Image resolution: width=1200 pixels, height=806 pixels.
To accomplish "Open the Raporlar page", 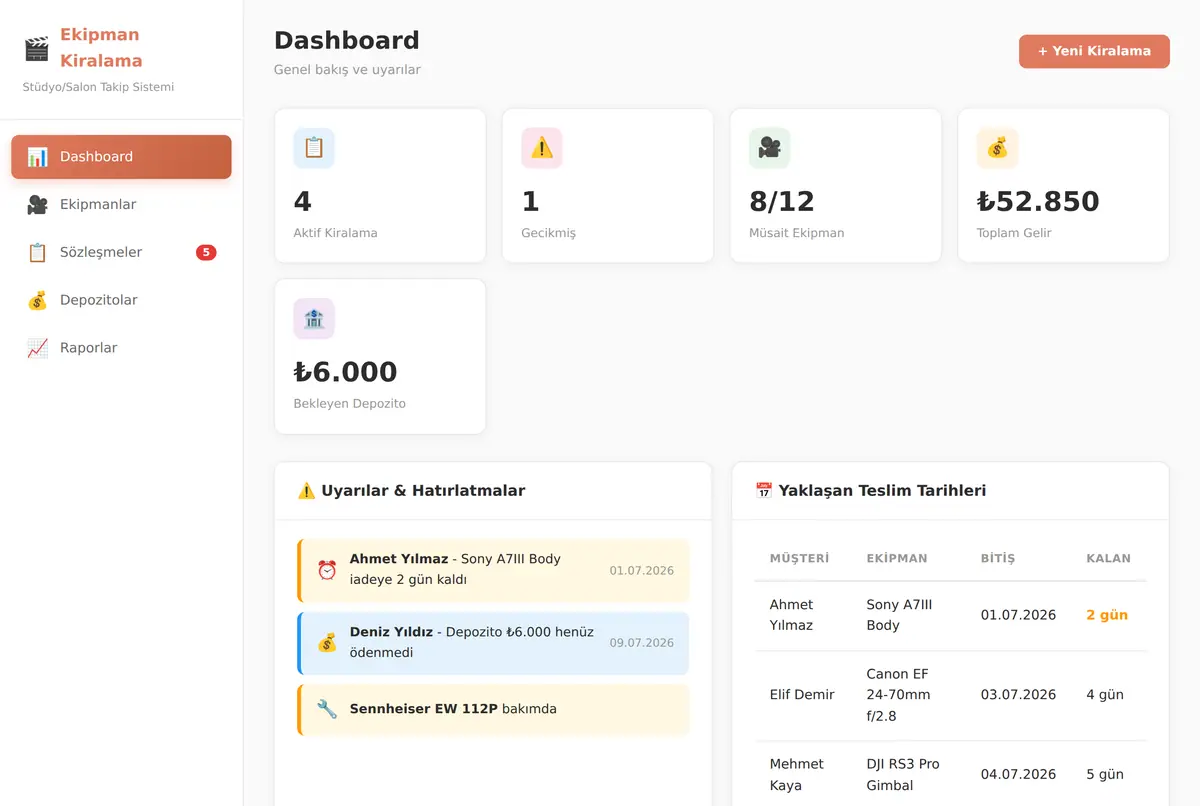I will pos(121,348).
